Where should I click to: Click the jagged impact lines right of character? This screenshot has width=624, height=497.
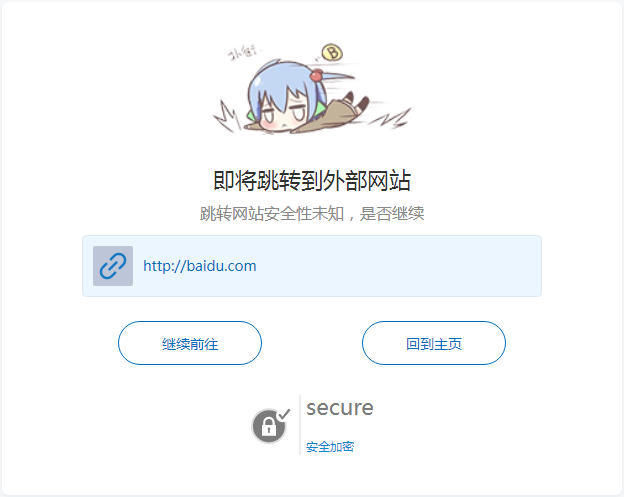pyautogui.click(x=391, y=118)
